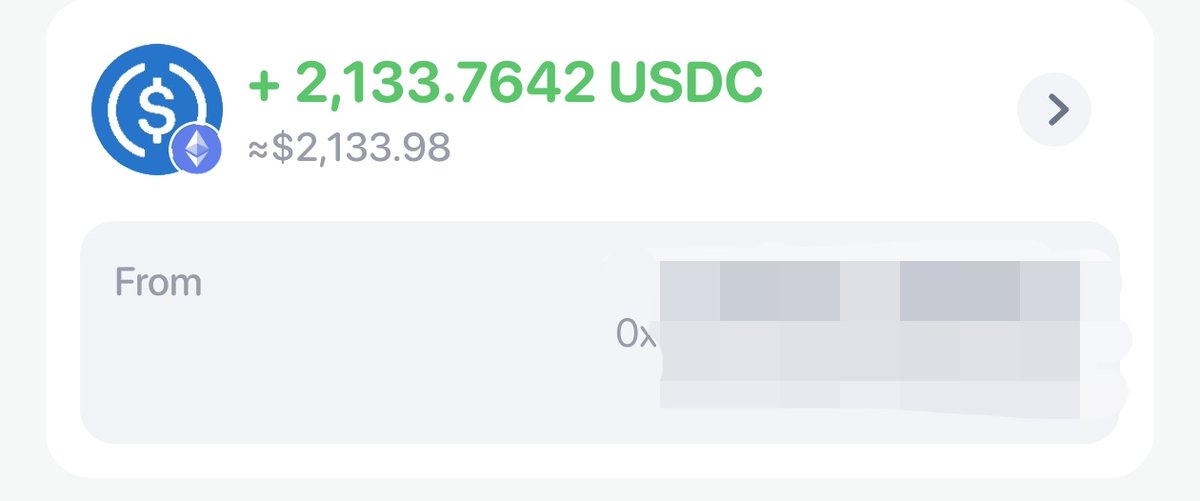Tap the approximately-equal symbol before $2,133.98
The height and width of the screenshot is (501, 1200).
pyautogui.click(x=257, y=150)
